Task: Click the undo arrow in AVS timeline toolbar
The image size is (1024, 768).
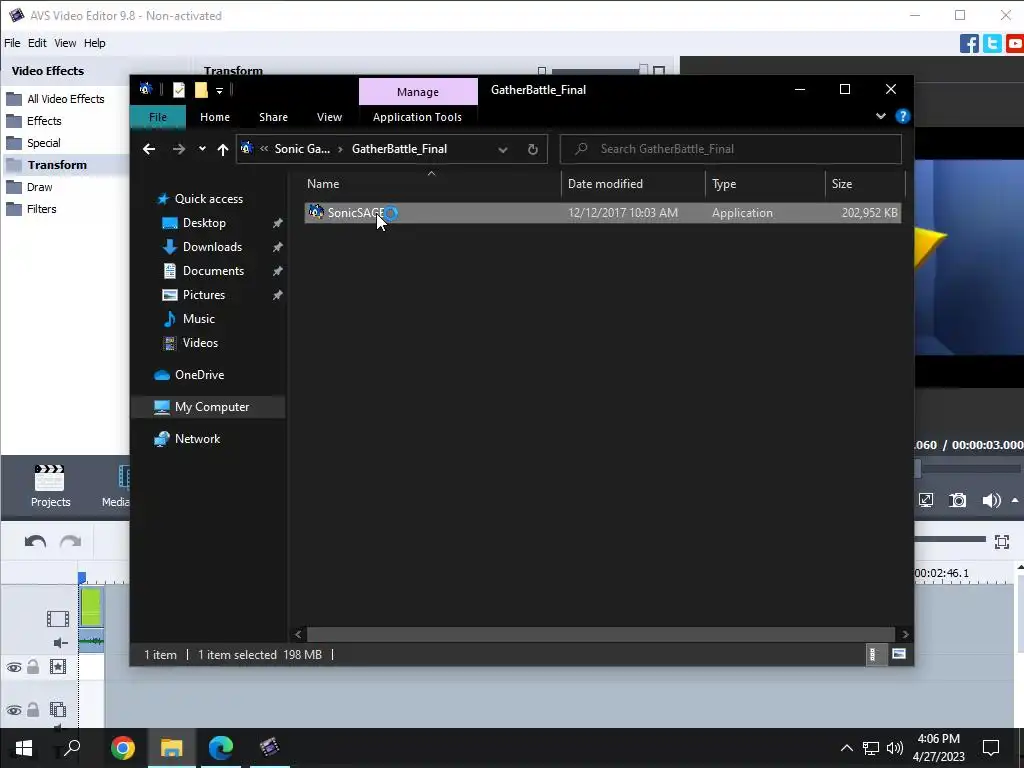Action: [35, 541]
